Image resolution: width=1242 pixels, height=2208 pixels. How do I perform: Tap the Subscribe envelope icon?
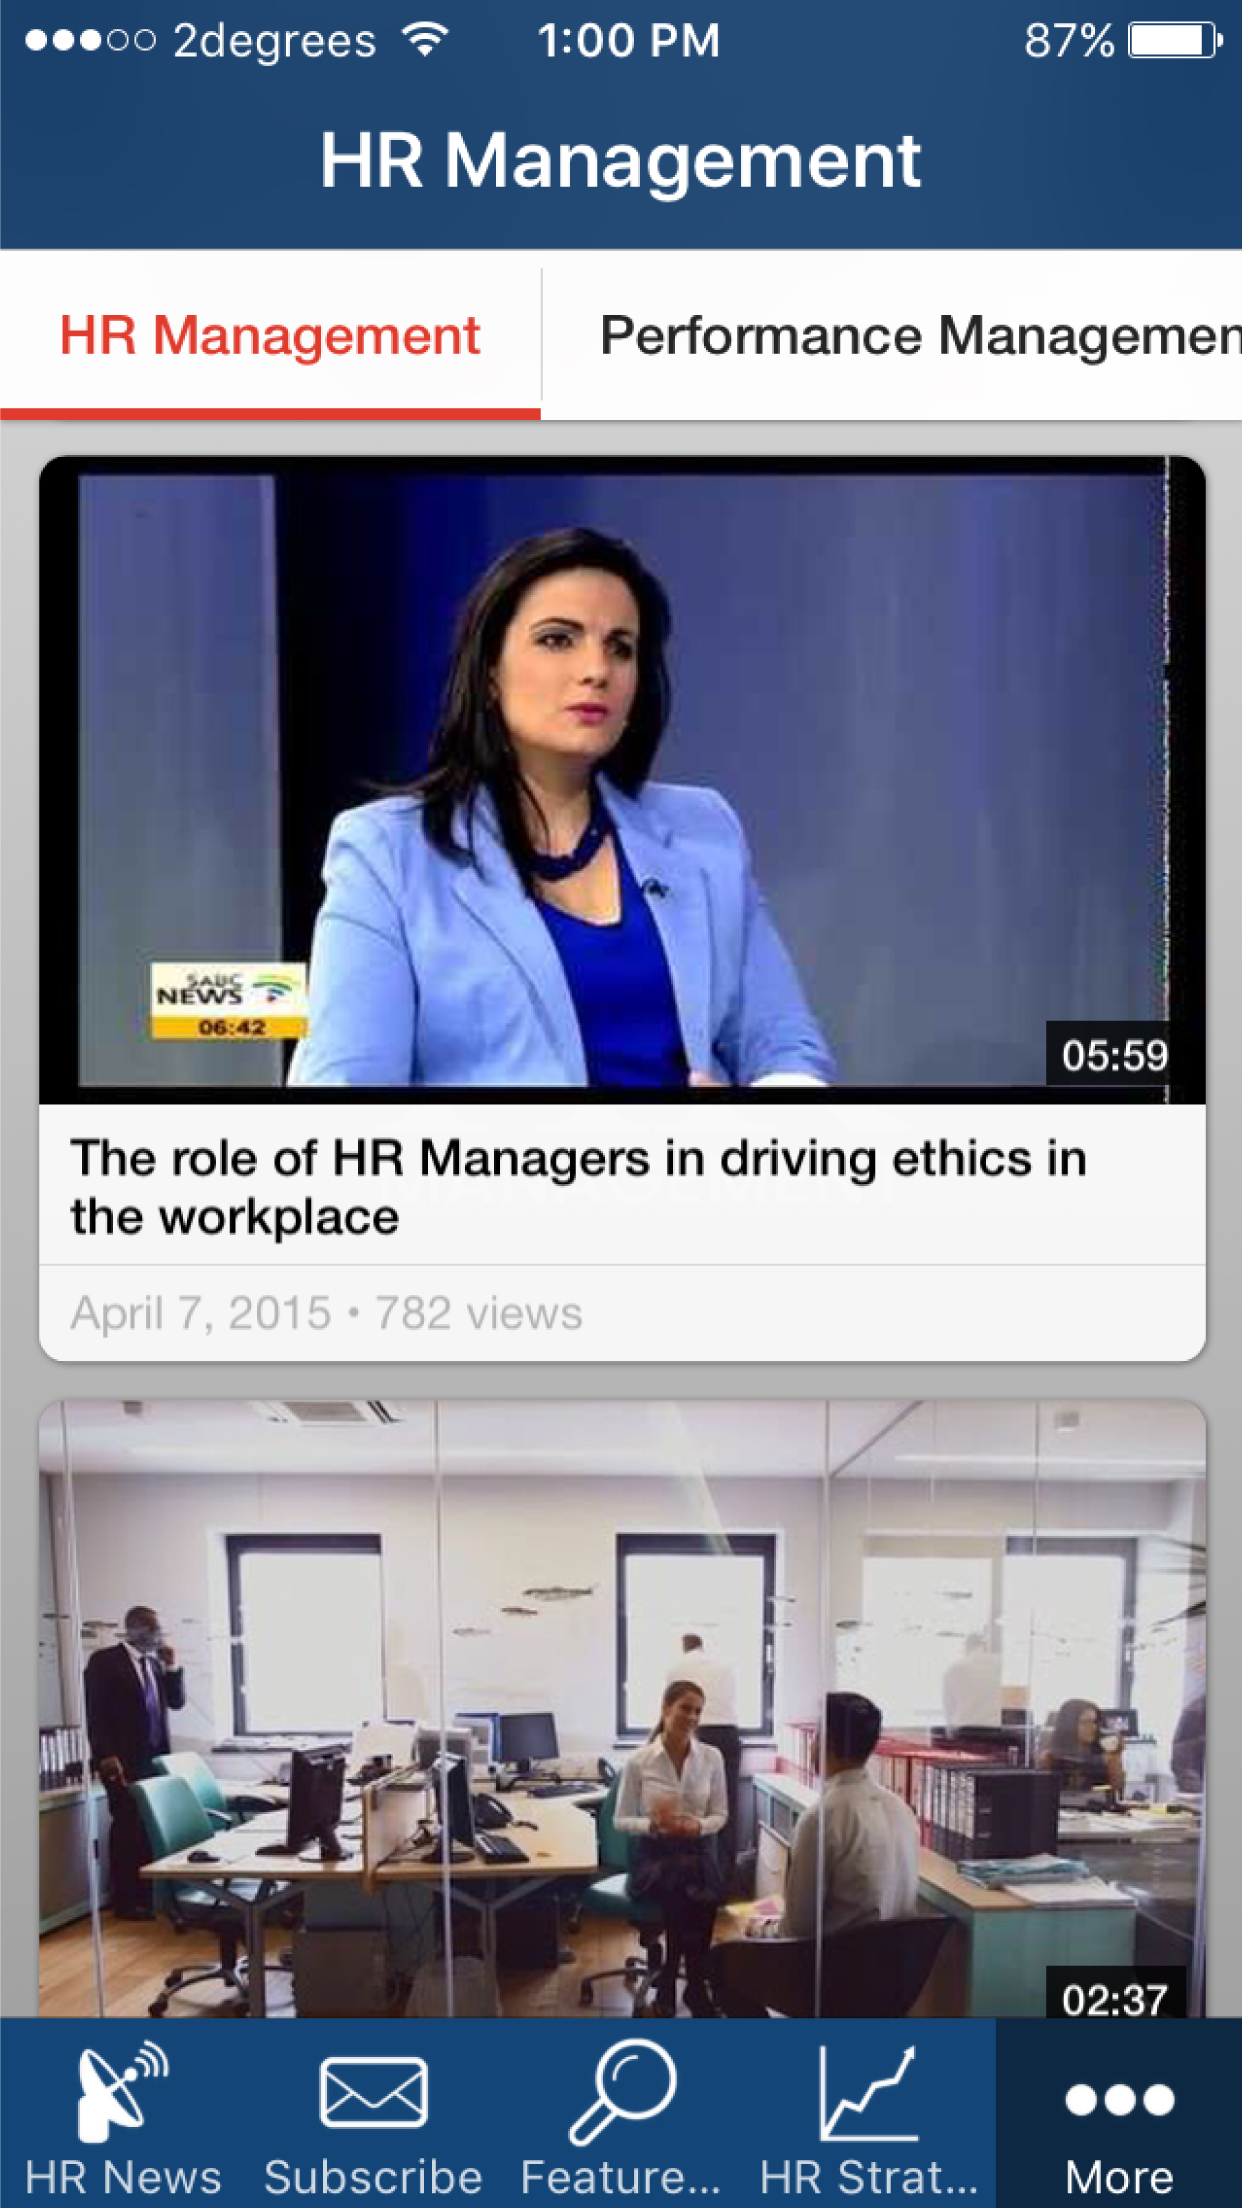pos(373,2091)
